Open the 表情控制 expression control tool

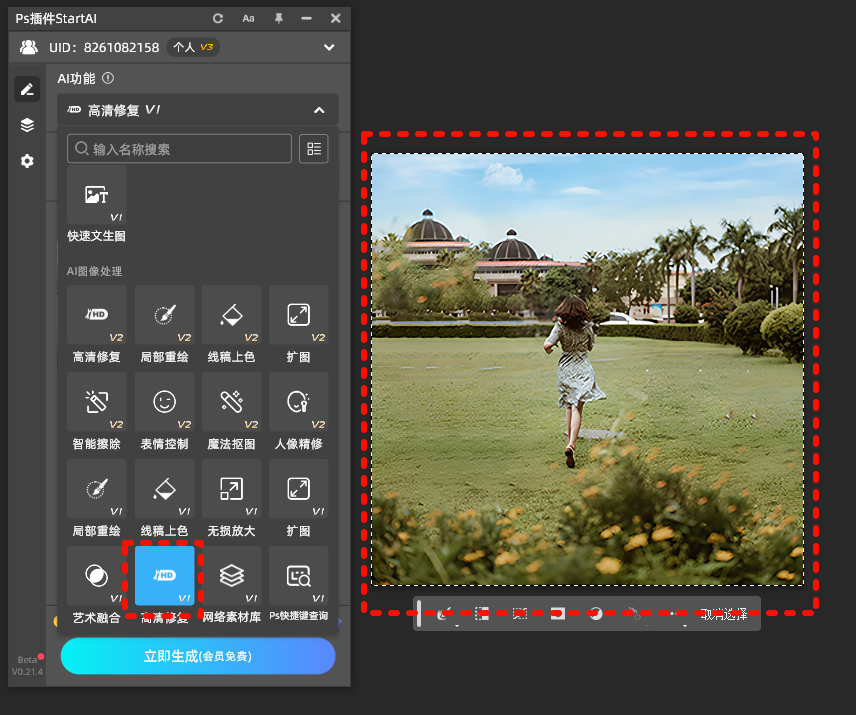164,402
